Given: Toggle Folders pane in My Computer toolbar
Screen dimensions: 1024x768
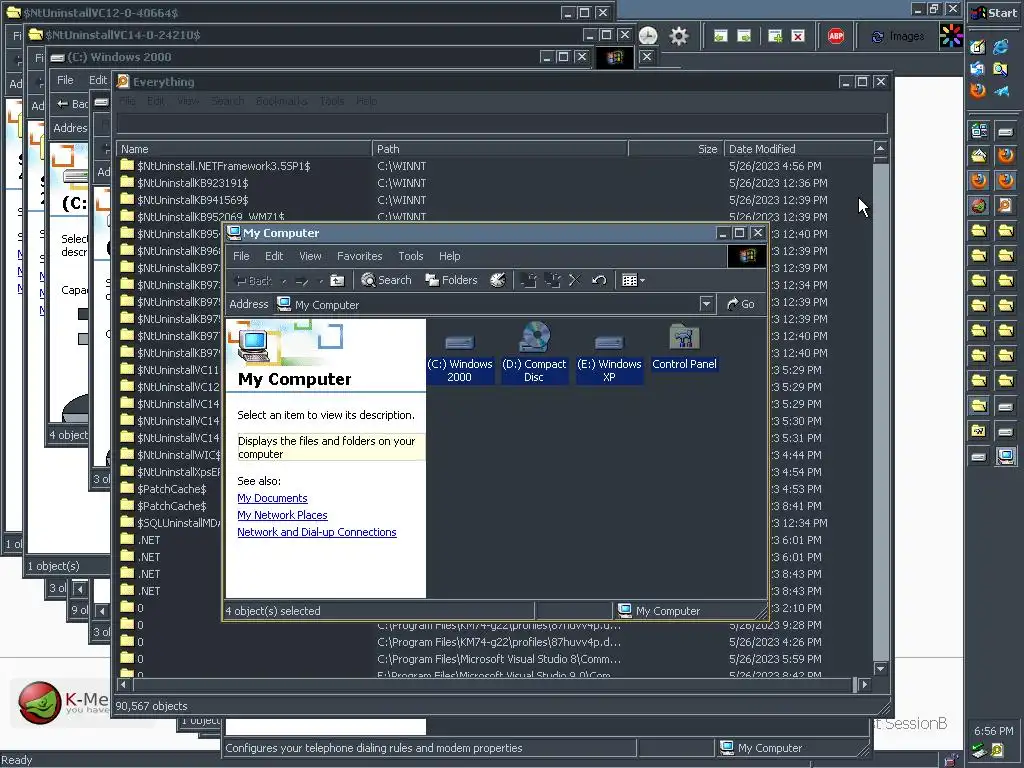Looking at the screenshot, I should click(451, 280).
